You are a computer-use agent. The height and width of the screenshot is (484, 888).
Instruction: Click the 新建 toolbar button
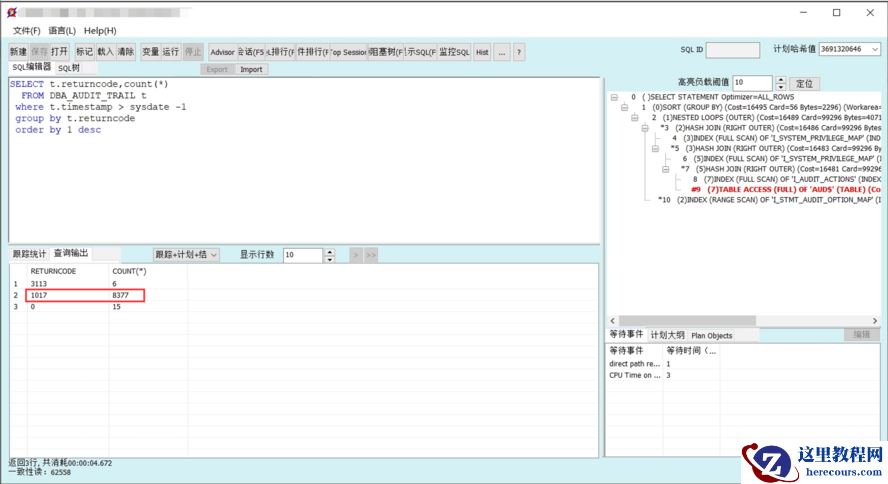18,52
